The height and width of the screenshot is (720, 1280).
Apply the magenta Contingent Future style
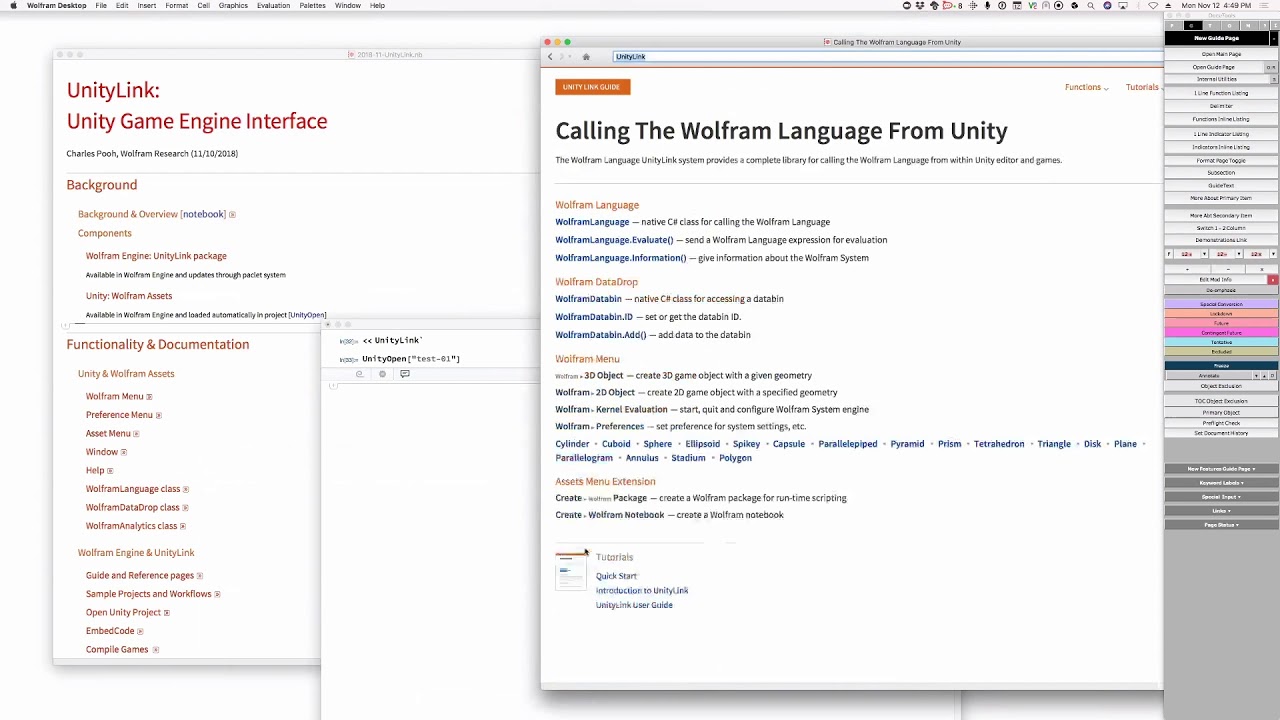tap(1221, 333)
